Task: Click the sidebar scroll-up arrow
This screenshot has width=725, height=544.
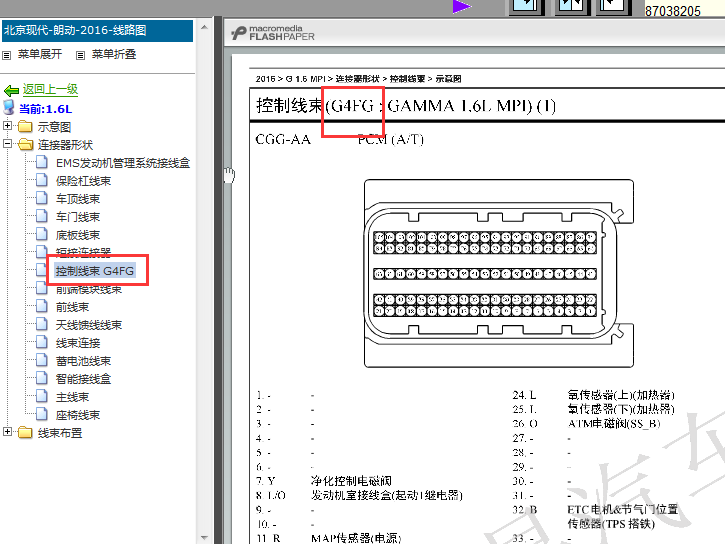Action: 204,27
